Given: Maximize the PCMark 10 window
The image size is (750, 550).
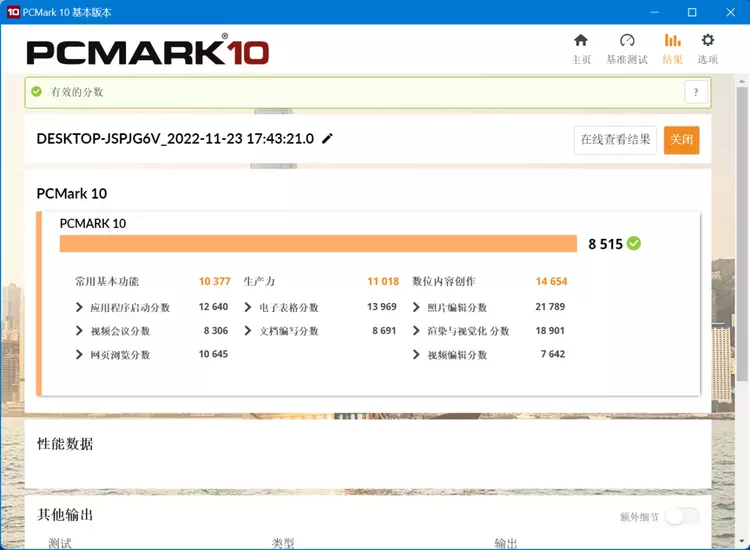Looking at the screenshot, I should [692, 12].
